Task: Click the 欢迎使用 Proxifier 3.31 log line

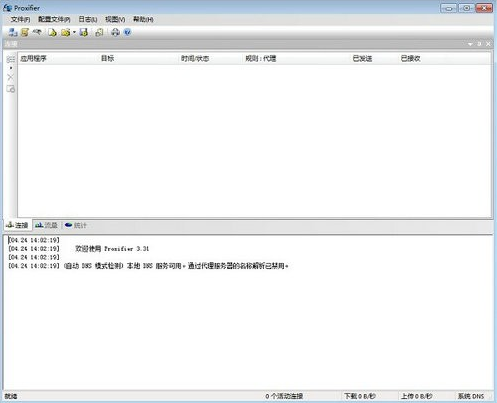Action: pos(112,249)
